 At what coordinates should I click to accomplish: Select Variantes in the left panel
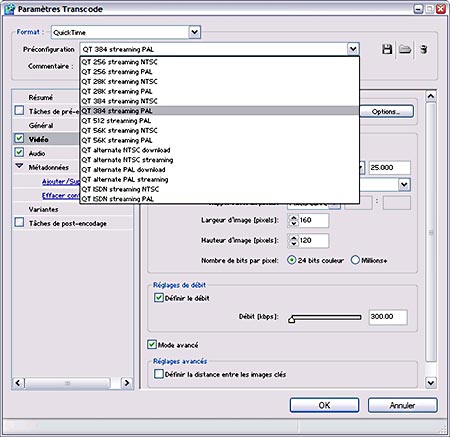(43, 209)
